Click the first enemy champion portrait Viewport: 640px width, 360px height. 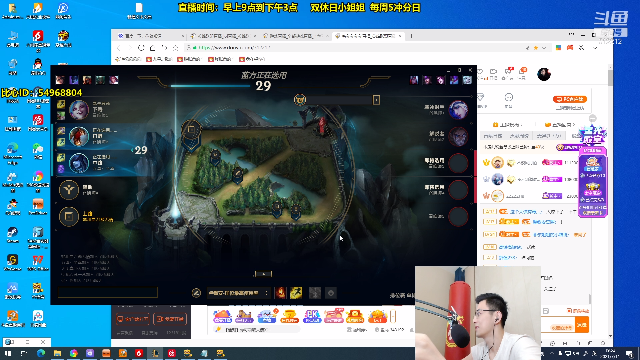(x=458, y=109)
